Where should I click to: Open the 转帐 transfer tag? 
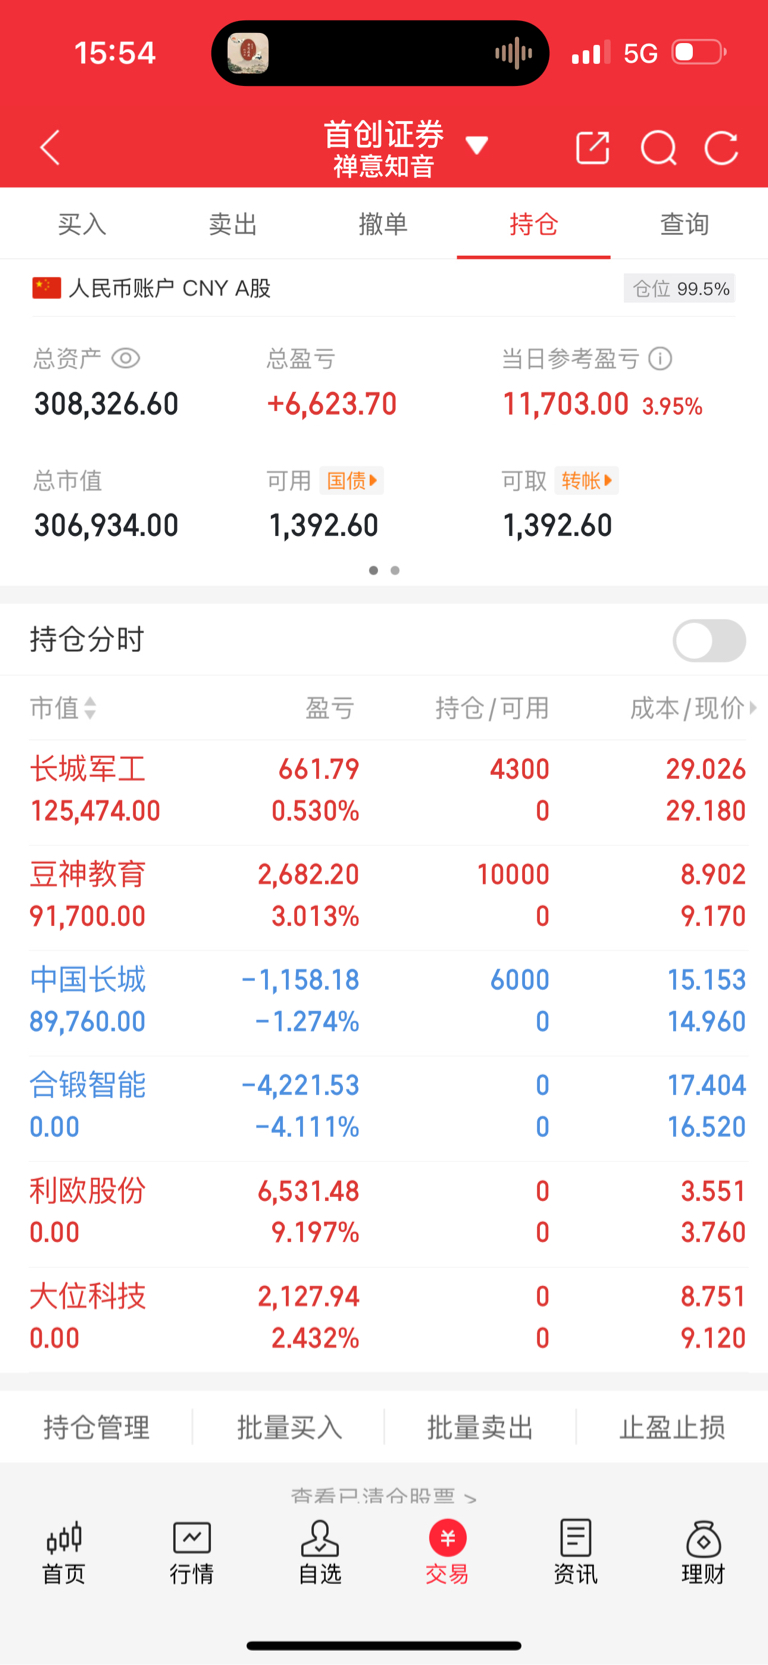tap(587, 481)
